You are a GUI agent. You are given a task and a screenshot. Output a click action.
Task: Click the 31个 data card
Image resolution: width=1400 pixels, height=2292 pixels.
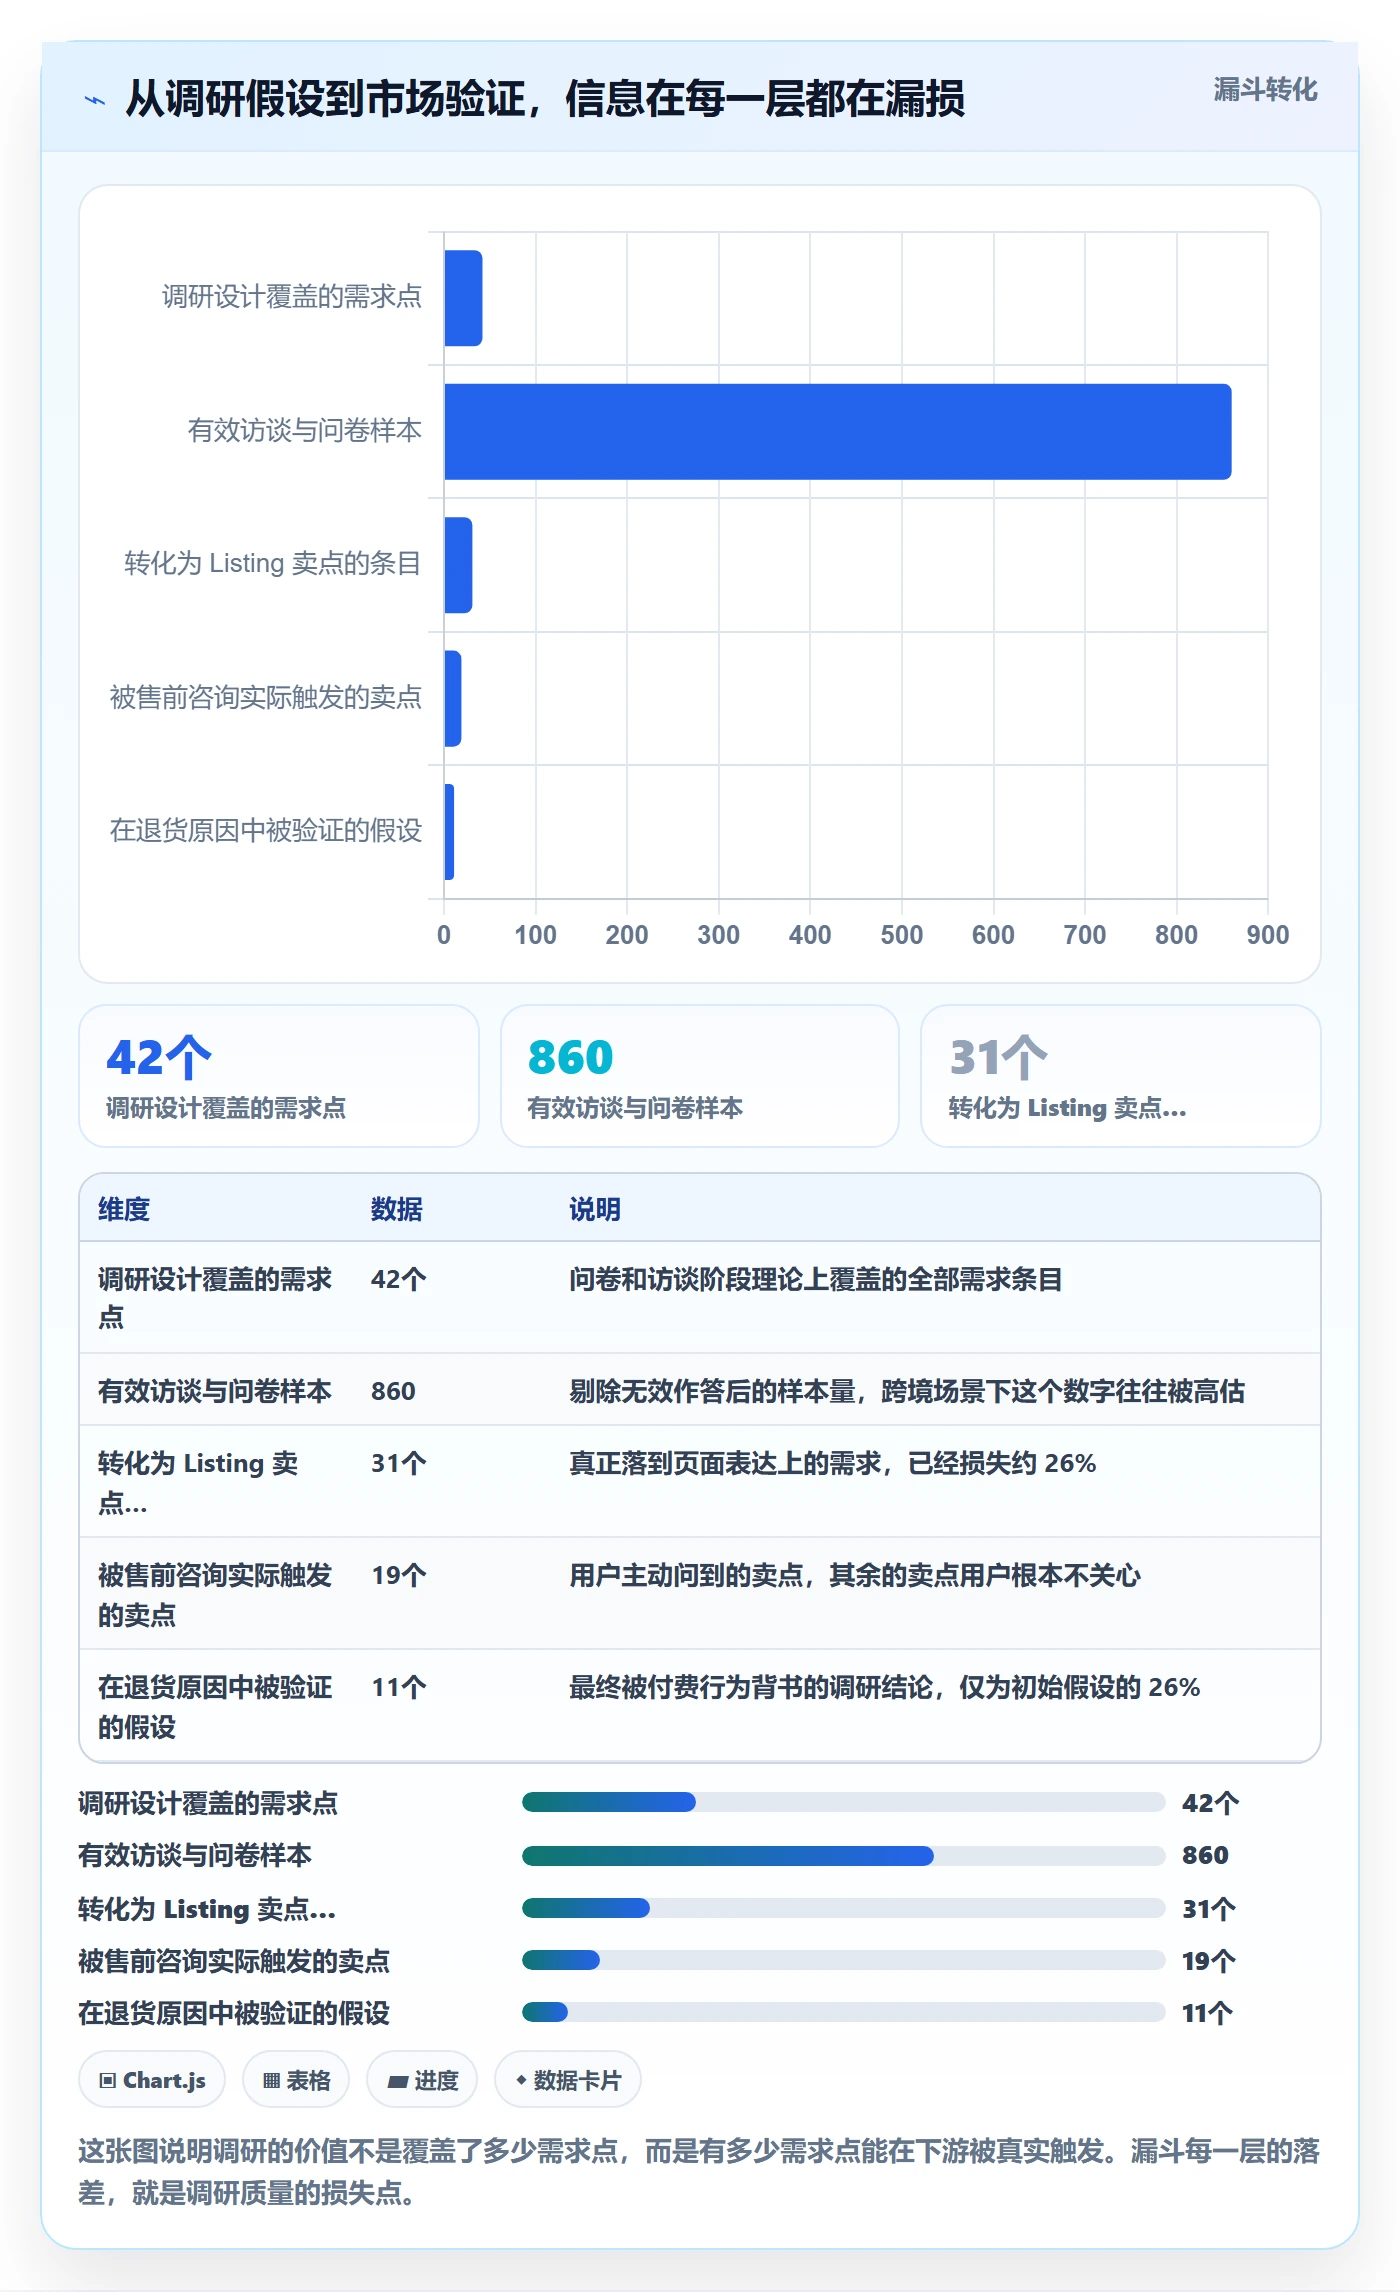tap(1121, 1076)
